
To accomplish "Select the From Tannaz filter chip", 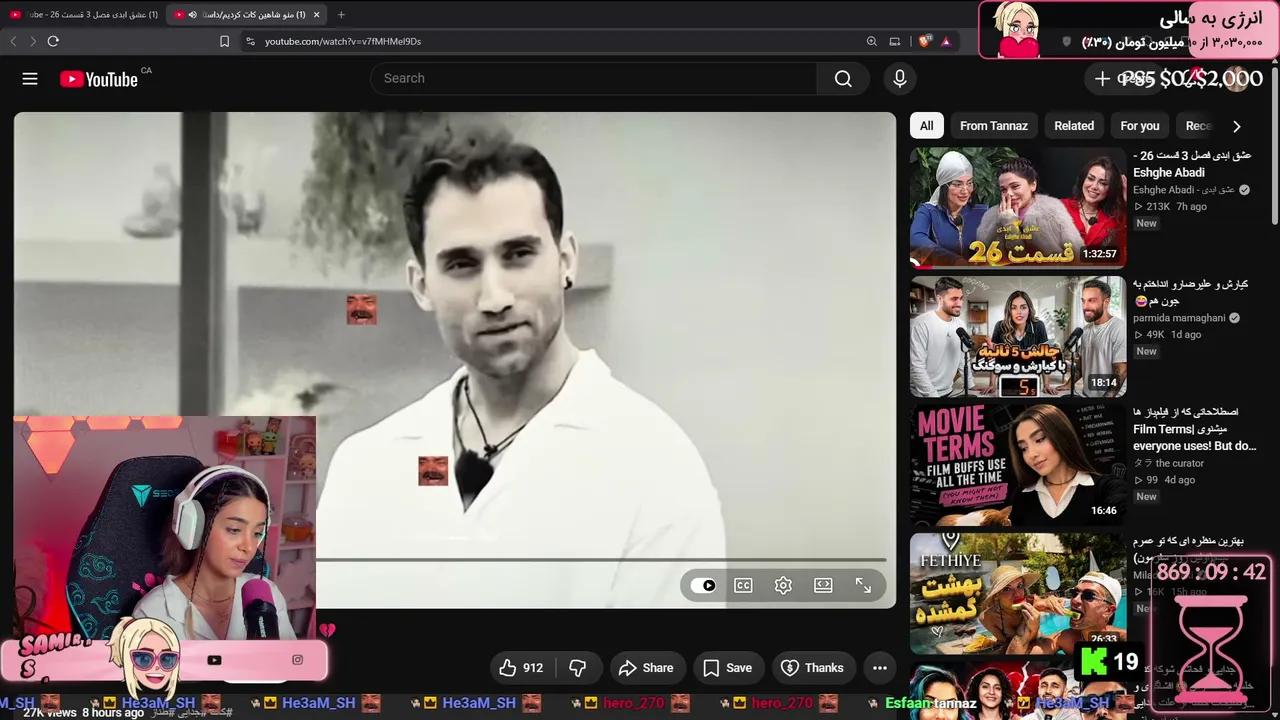I will (994, 126).
